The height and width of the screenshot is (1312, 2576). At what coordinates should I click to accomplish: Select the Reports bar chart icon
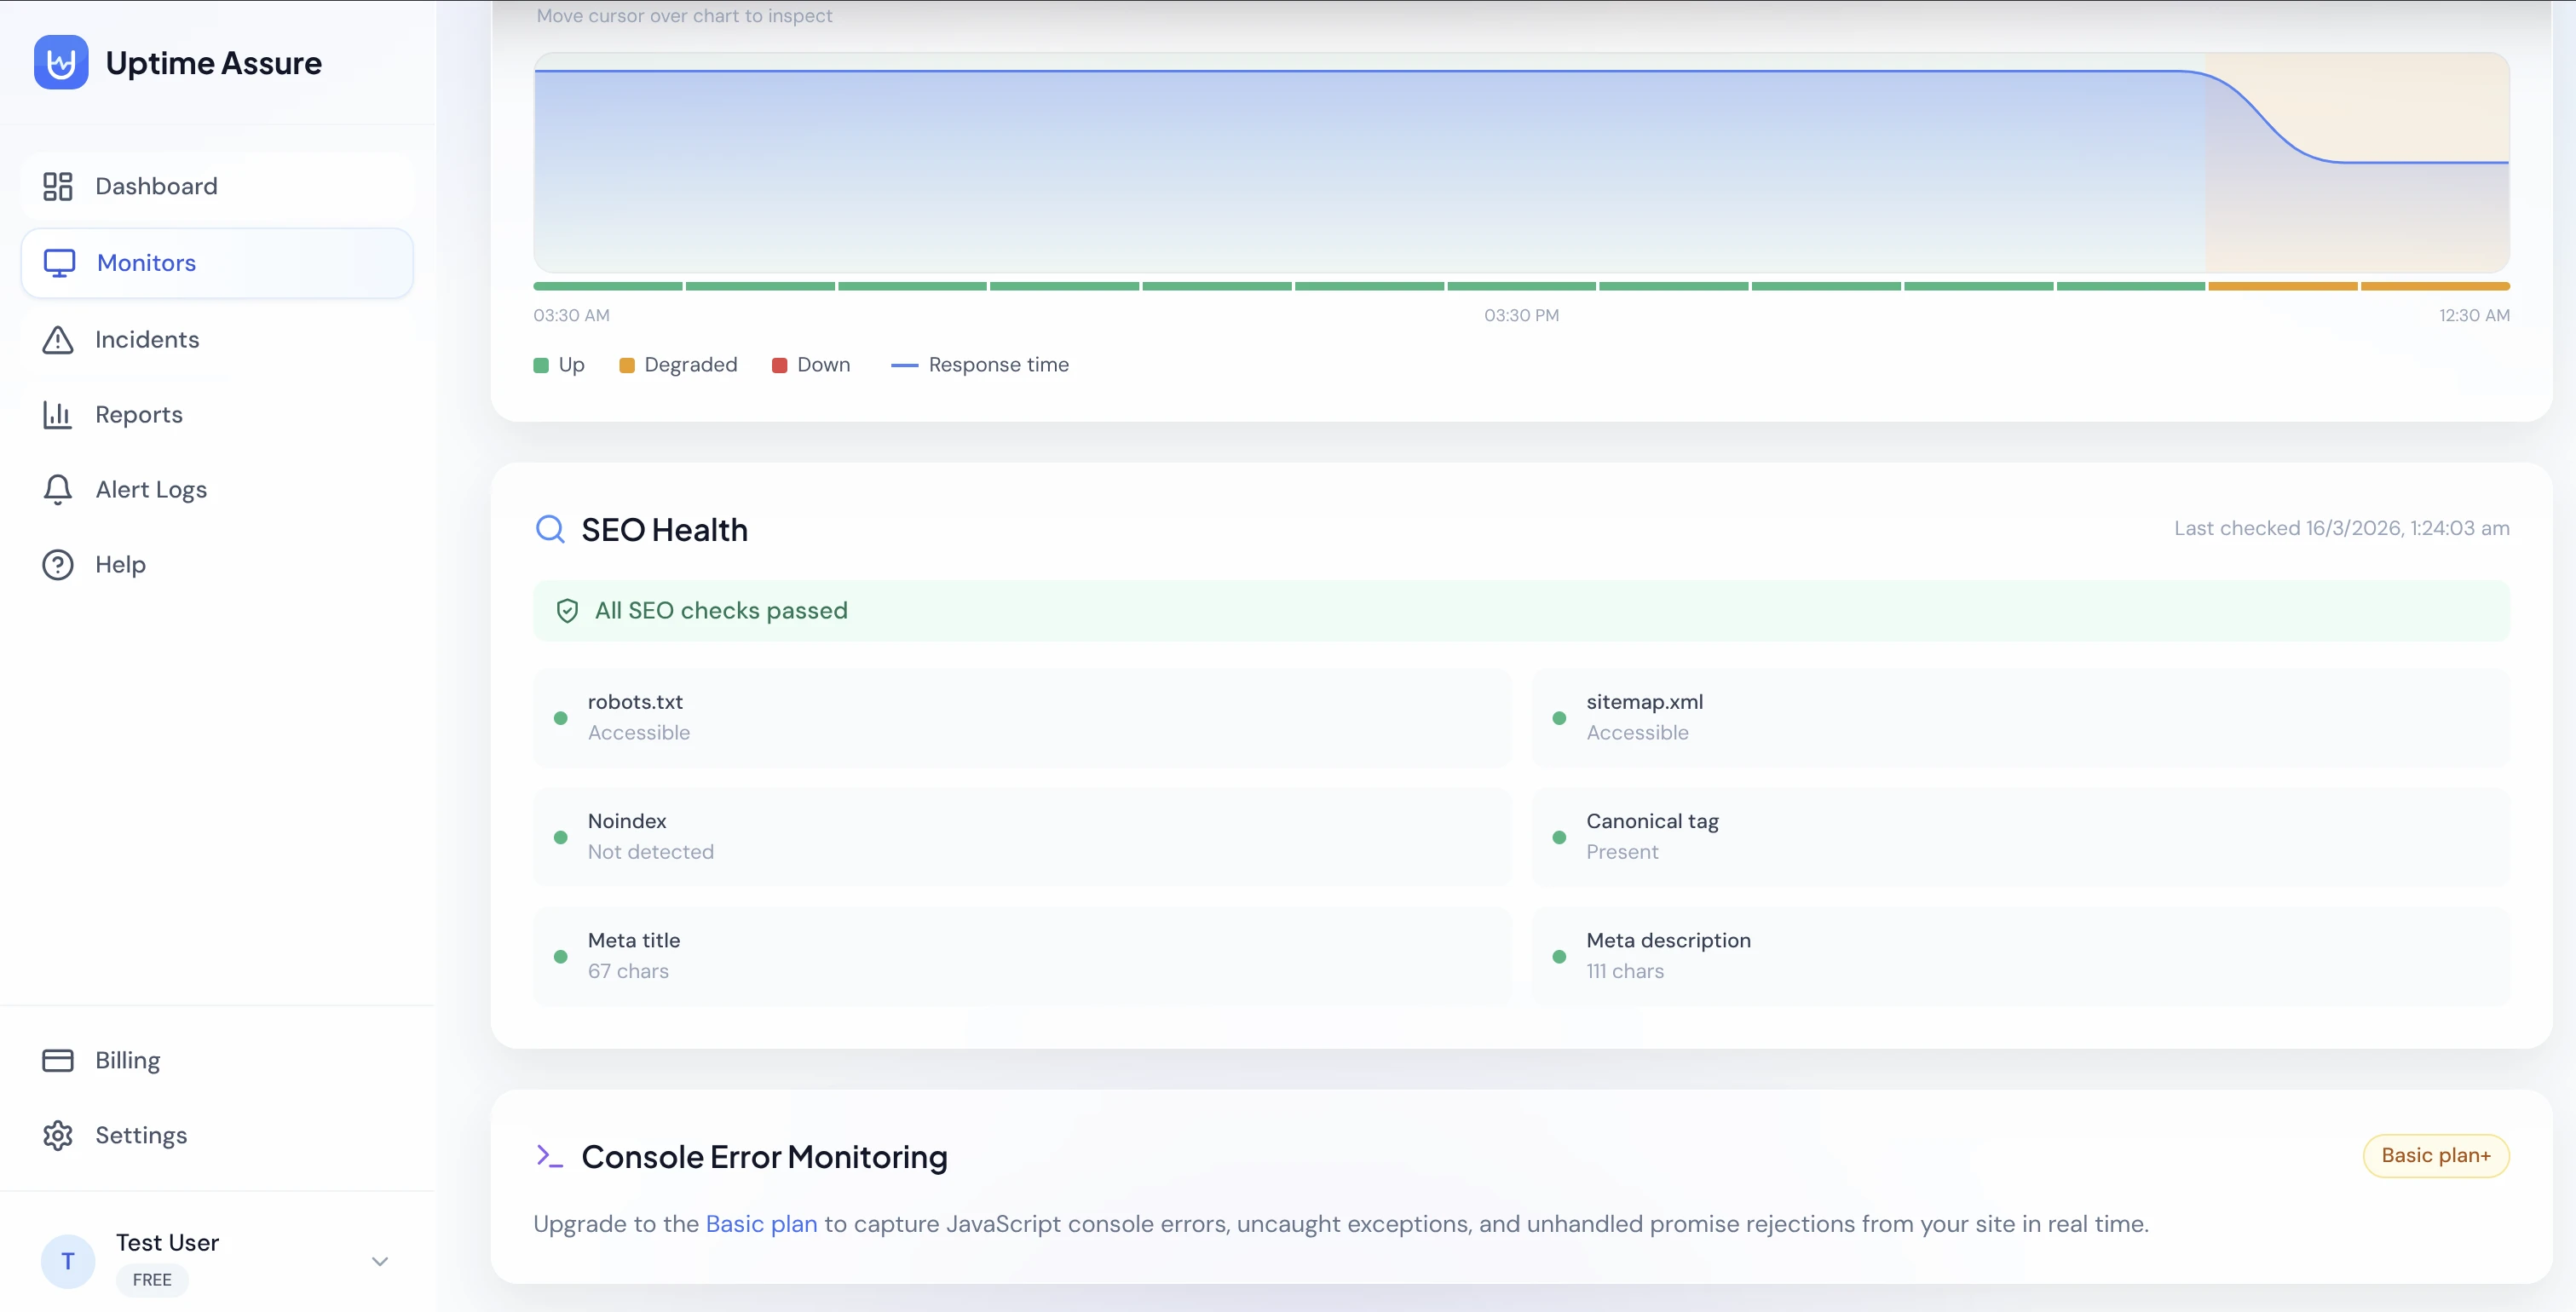(58, 414)
